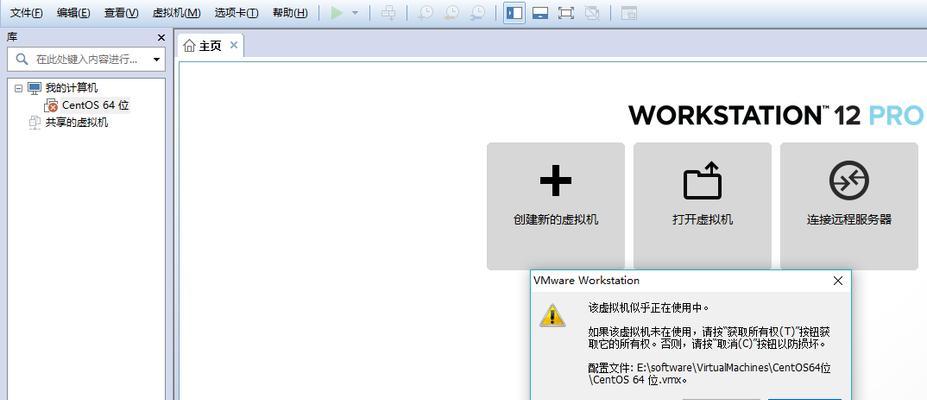Open the 虚拟机(M) menu

[x=176, y=13]
